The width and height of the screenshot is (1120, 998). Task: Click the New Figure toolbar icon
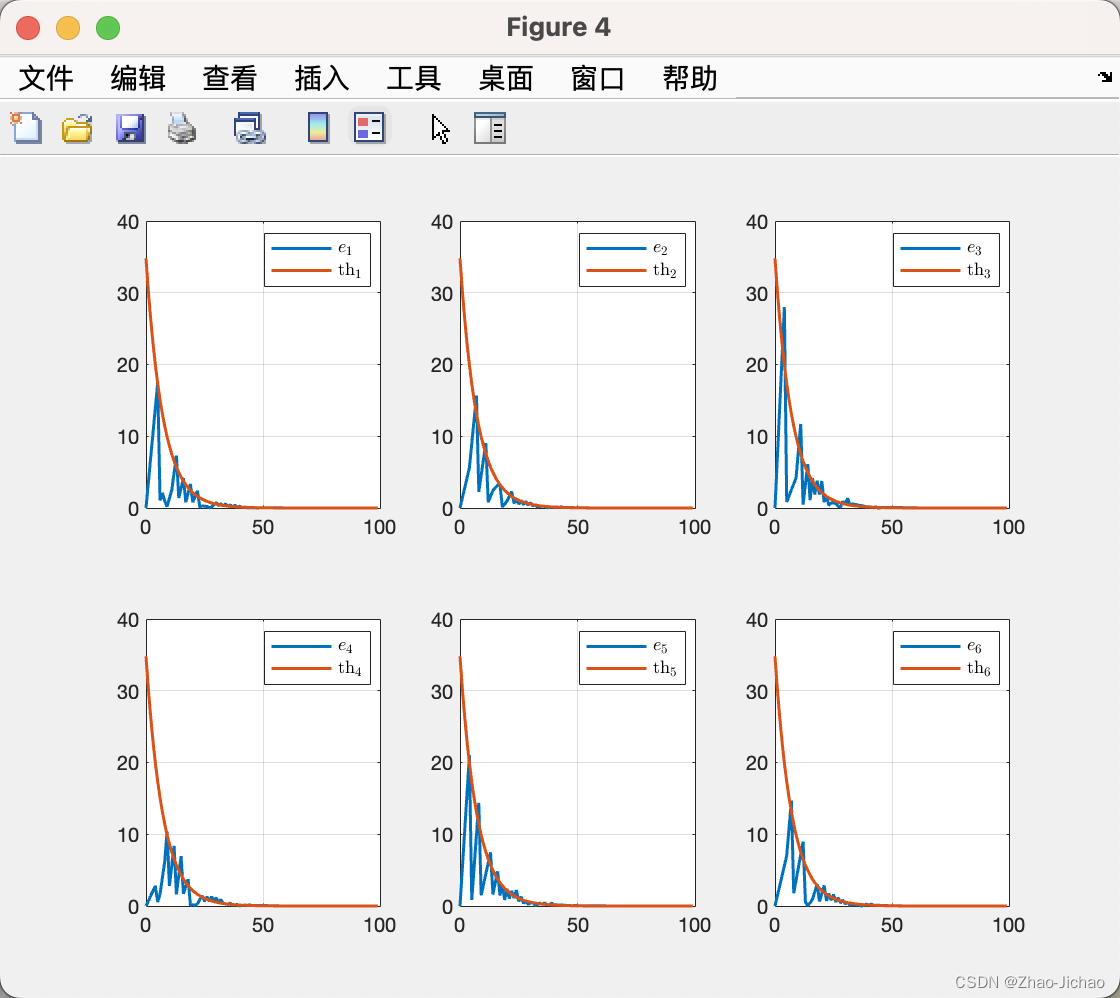(x=26, y=129)
